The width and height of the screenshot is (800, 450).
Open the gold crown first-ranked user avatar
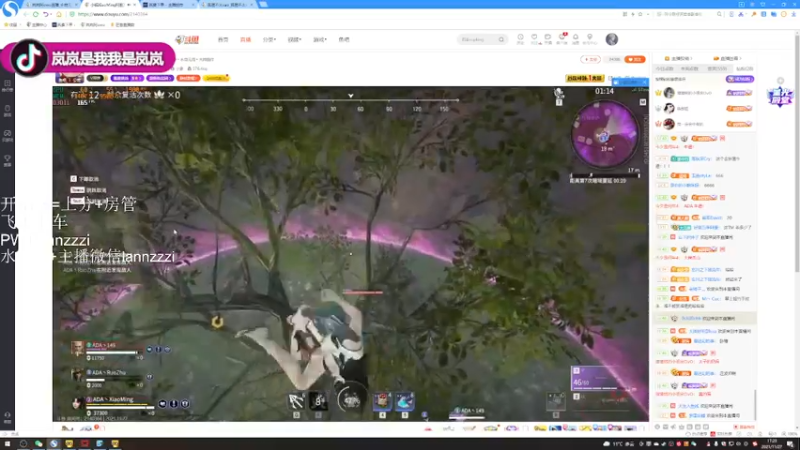point(669,93)
